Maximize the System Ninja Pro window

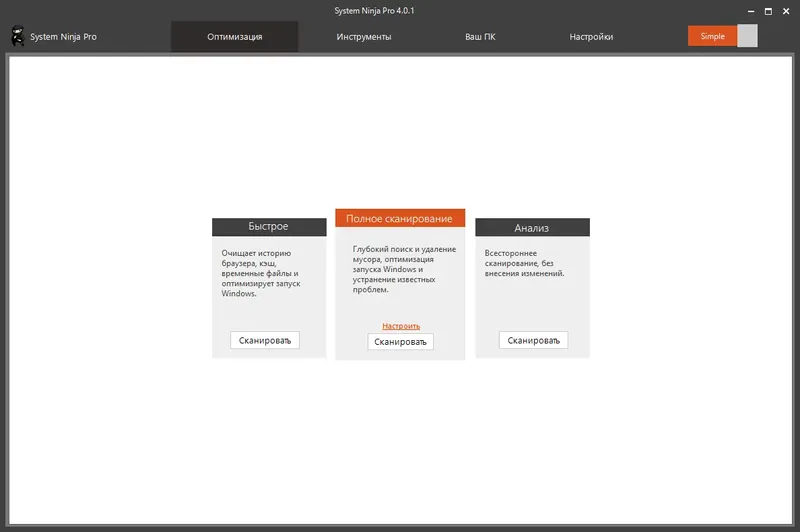(768, 11)
